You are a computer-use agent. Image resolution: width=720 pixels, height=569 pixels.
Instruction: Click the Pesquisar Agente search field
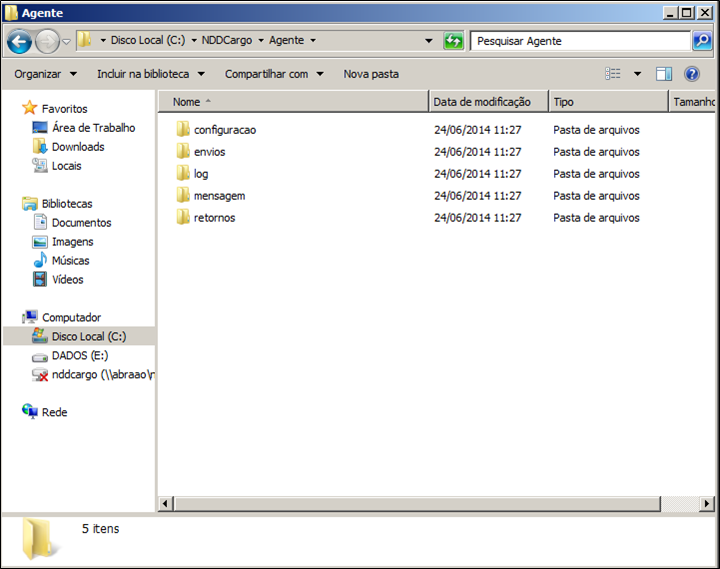coord(580,41)
